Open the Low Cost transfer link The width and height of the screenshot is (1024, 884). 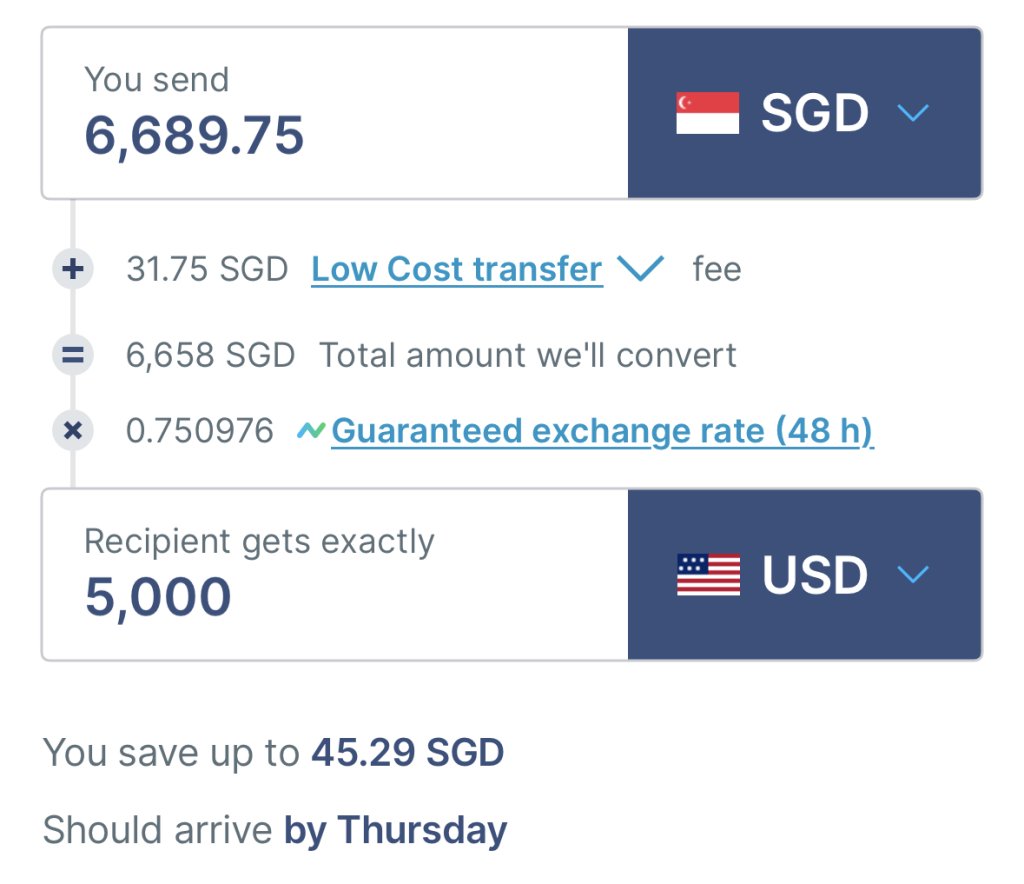(457, 269)
